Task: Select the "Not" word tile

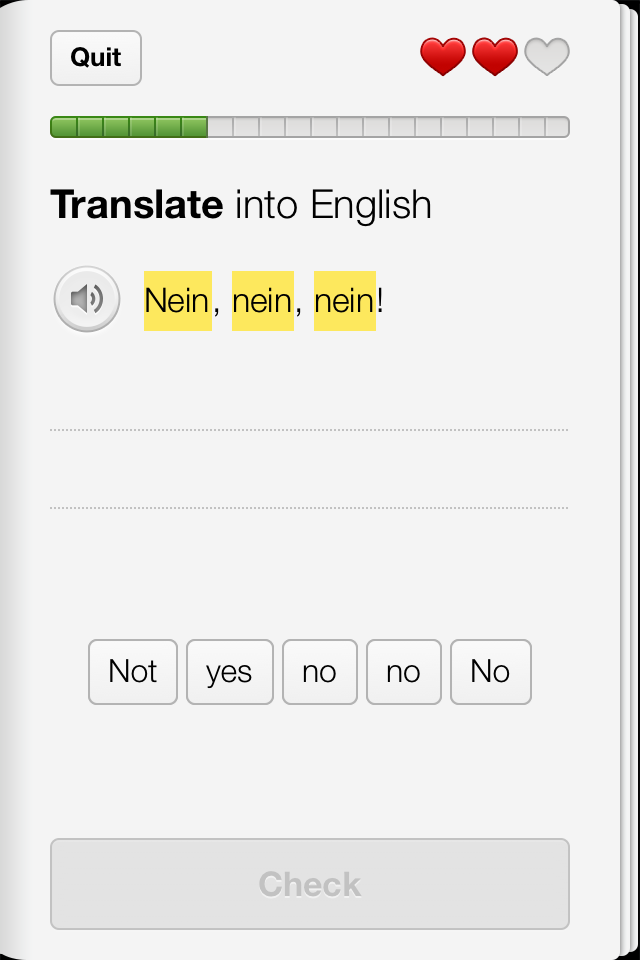Action: 133,672
